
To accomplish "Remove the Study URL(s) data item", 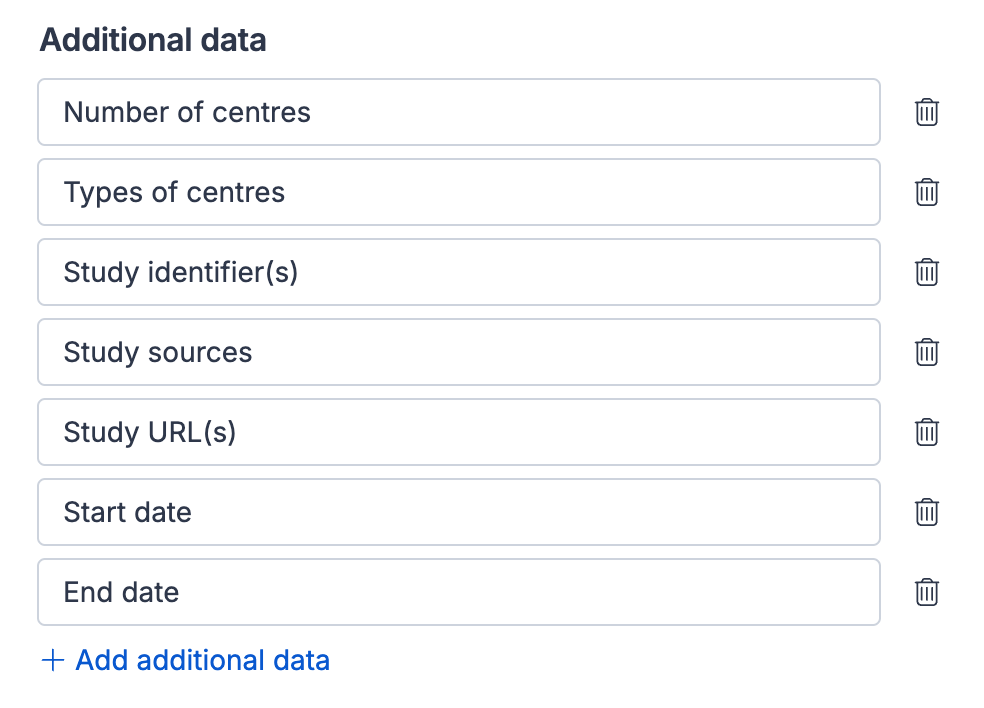I will (x=927, y=432).
